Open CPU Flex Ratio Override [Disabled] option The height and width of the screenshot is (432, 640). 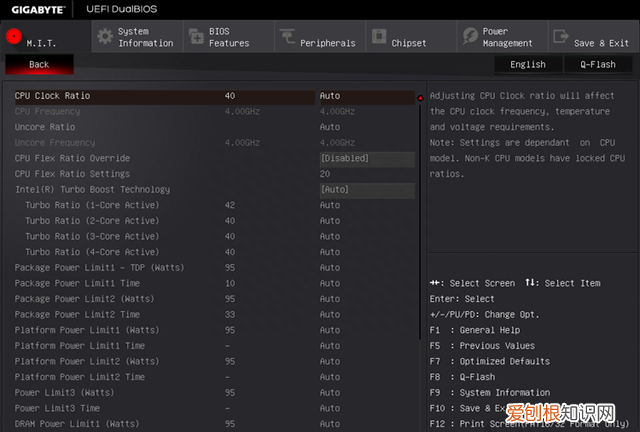[x=366, y=159]
